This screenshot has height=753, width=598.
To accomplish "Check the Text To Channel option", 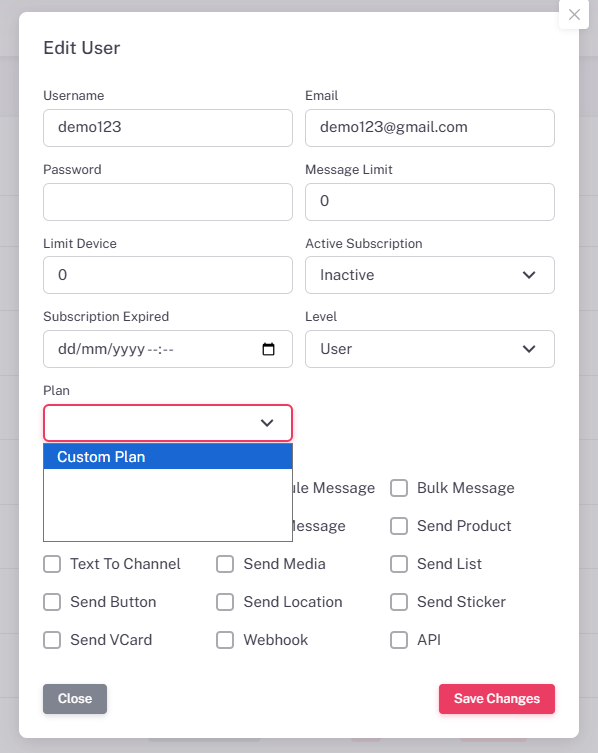I will coord(52,564).
